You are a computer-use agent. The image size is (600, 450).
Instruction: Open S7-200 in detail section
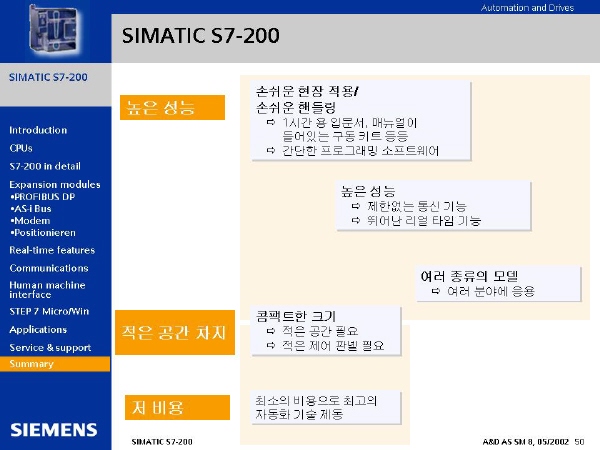pos(45,166)
